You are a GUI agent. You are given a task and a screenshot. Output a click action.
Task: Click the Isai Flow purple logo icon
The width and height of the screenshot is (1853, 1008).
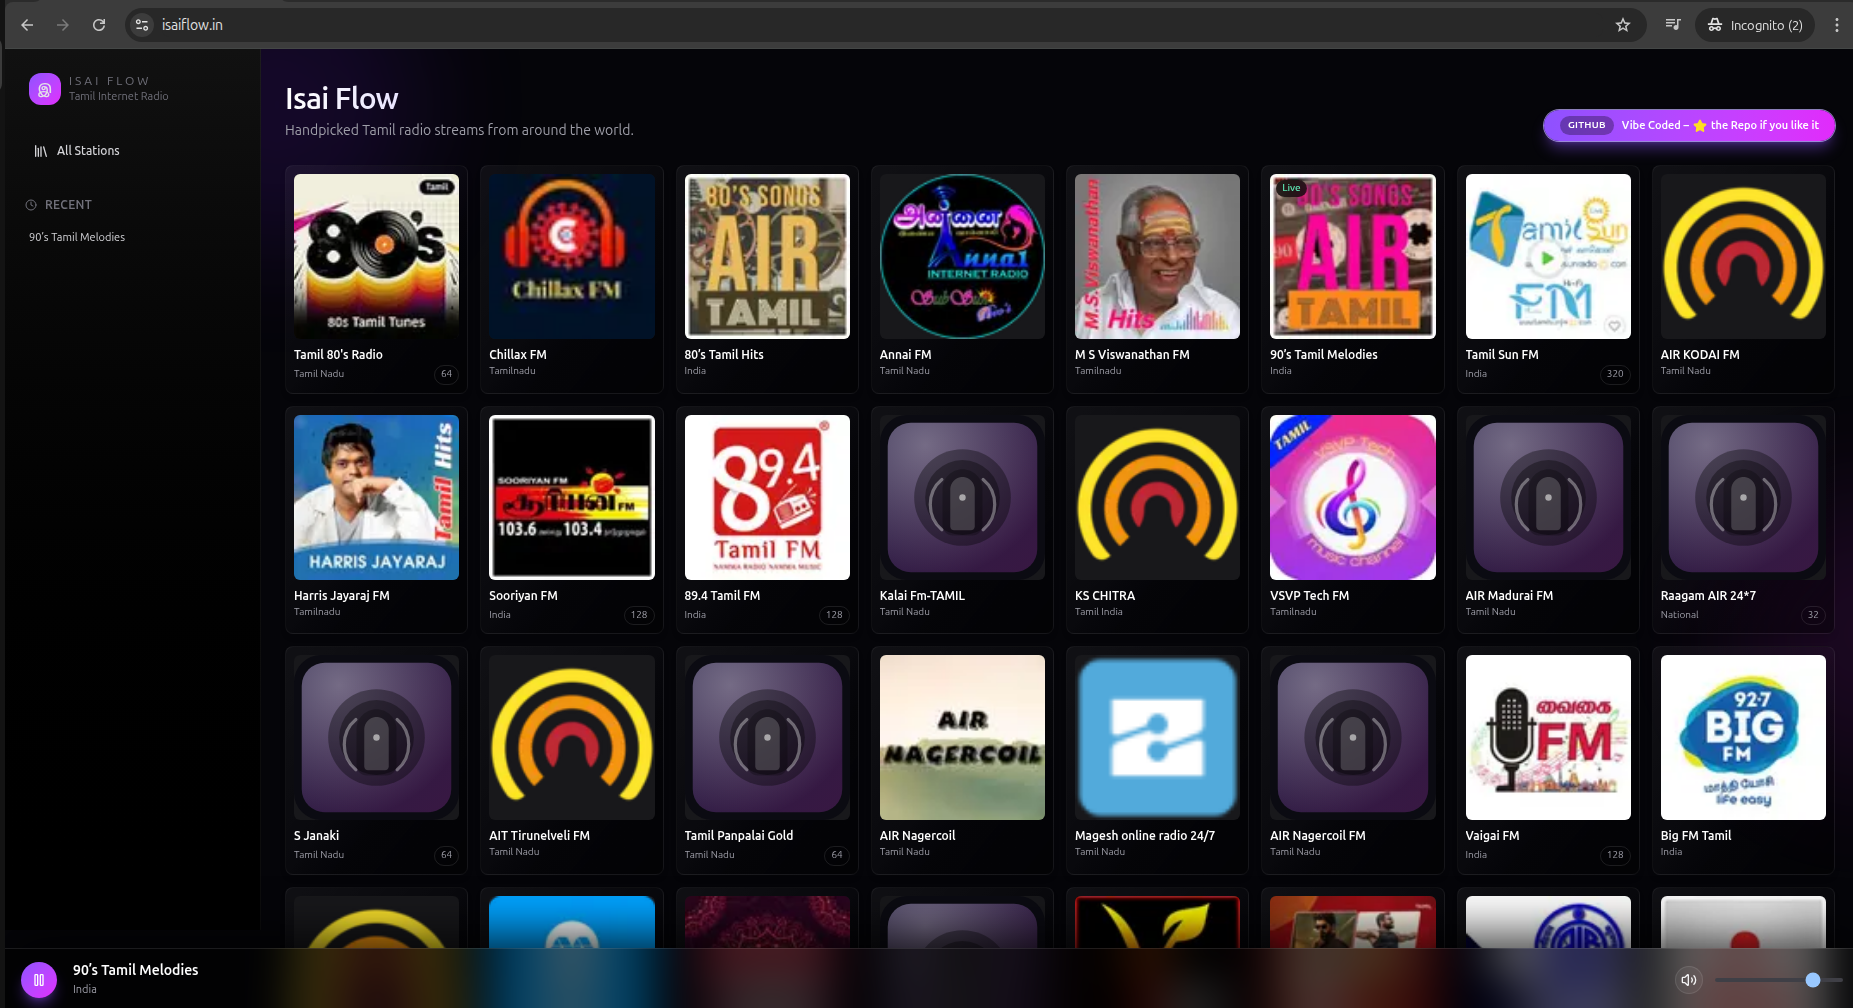(x=45, y=89)
